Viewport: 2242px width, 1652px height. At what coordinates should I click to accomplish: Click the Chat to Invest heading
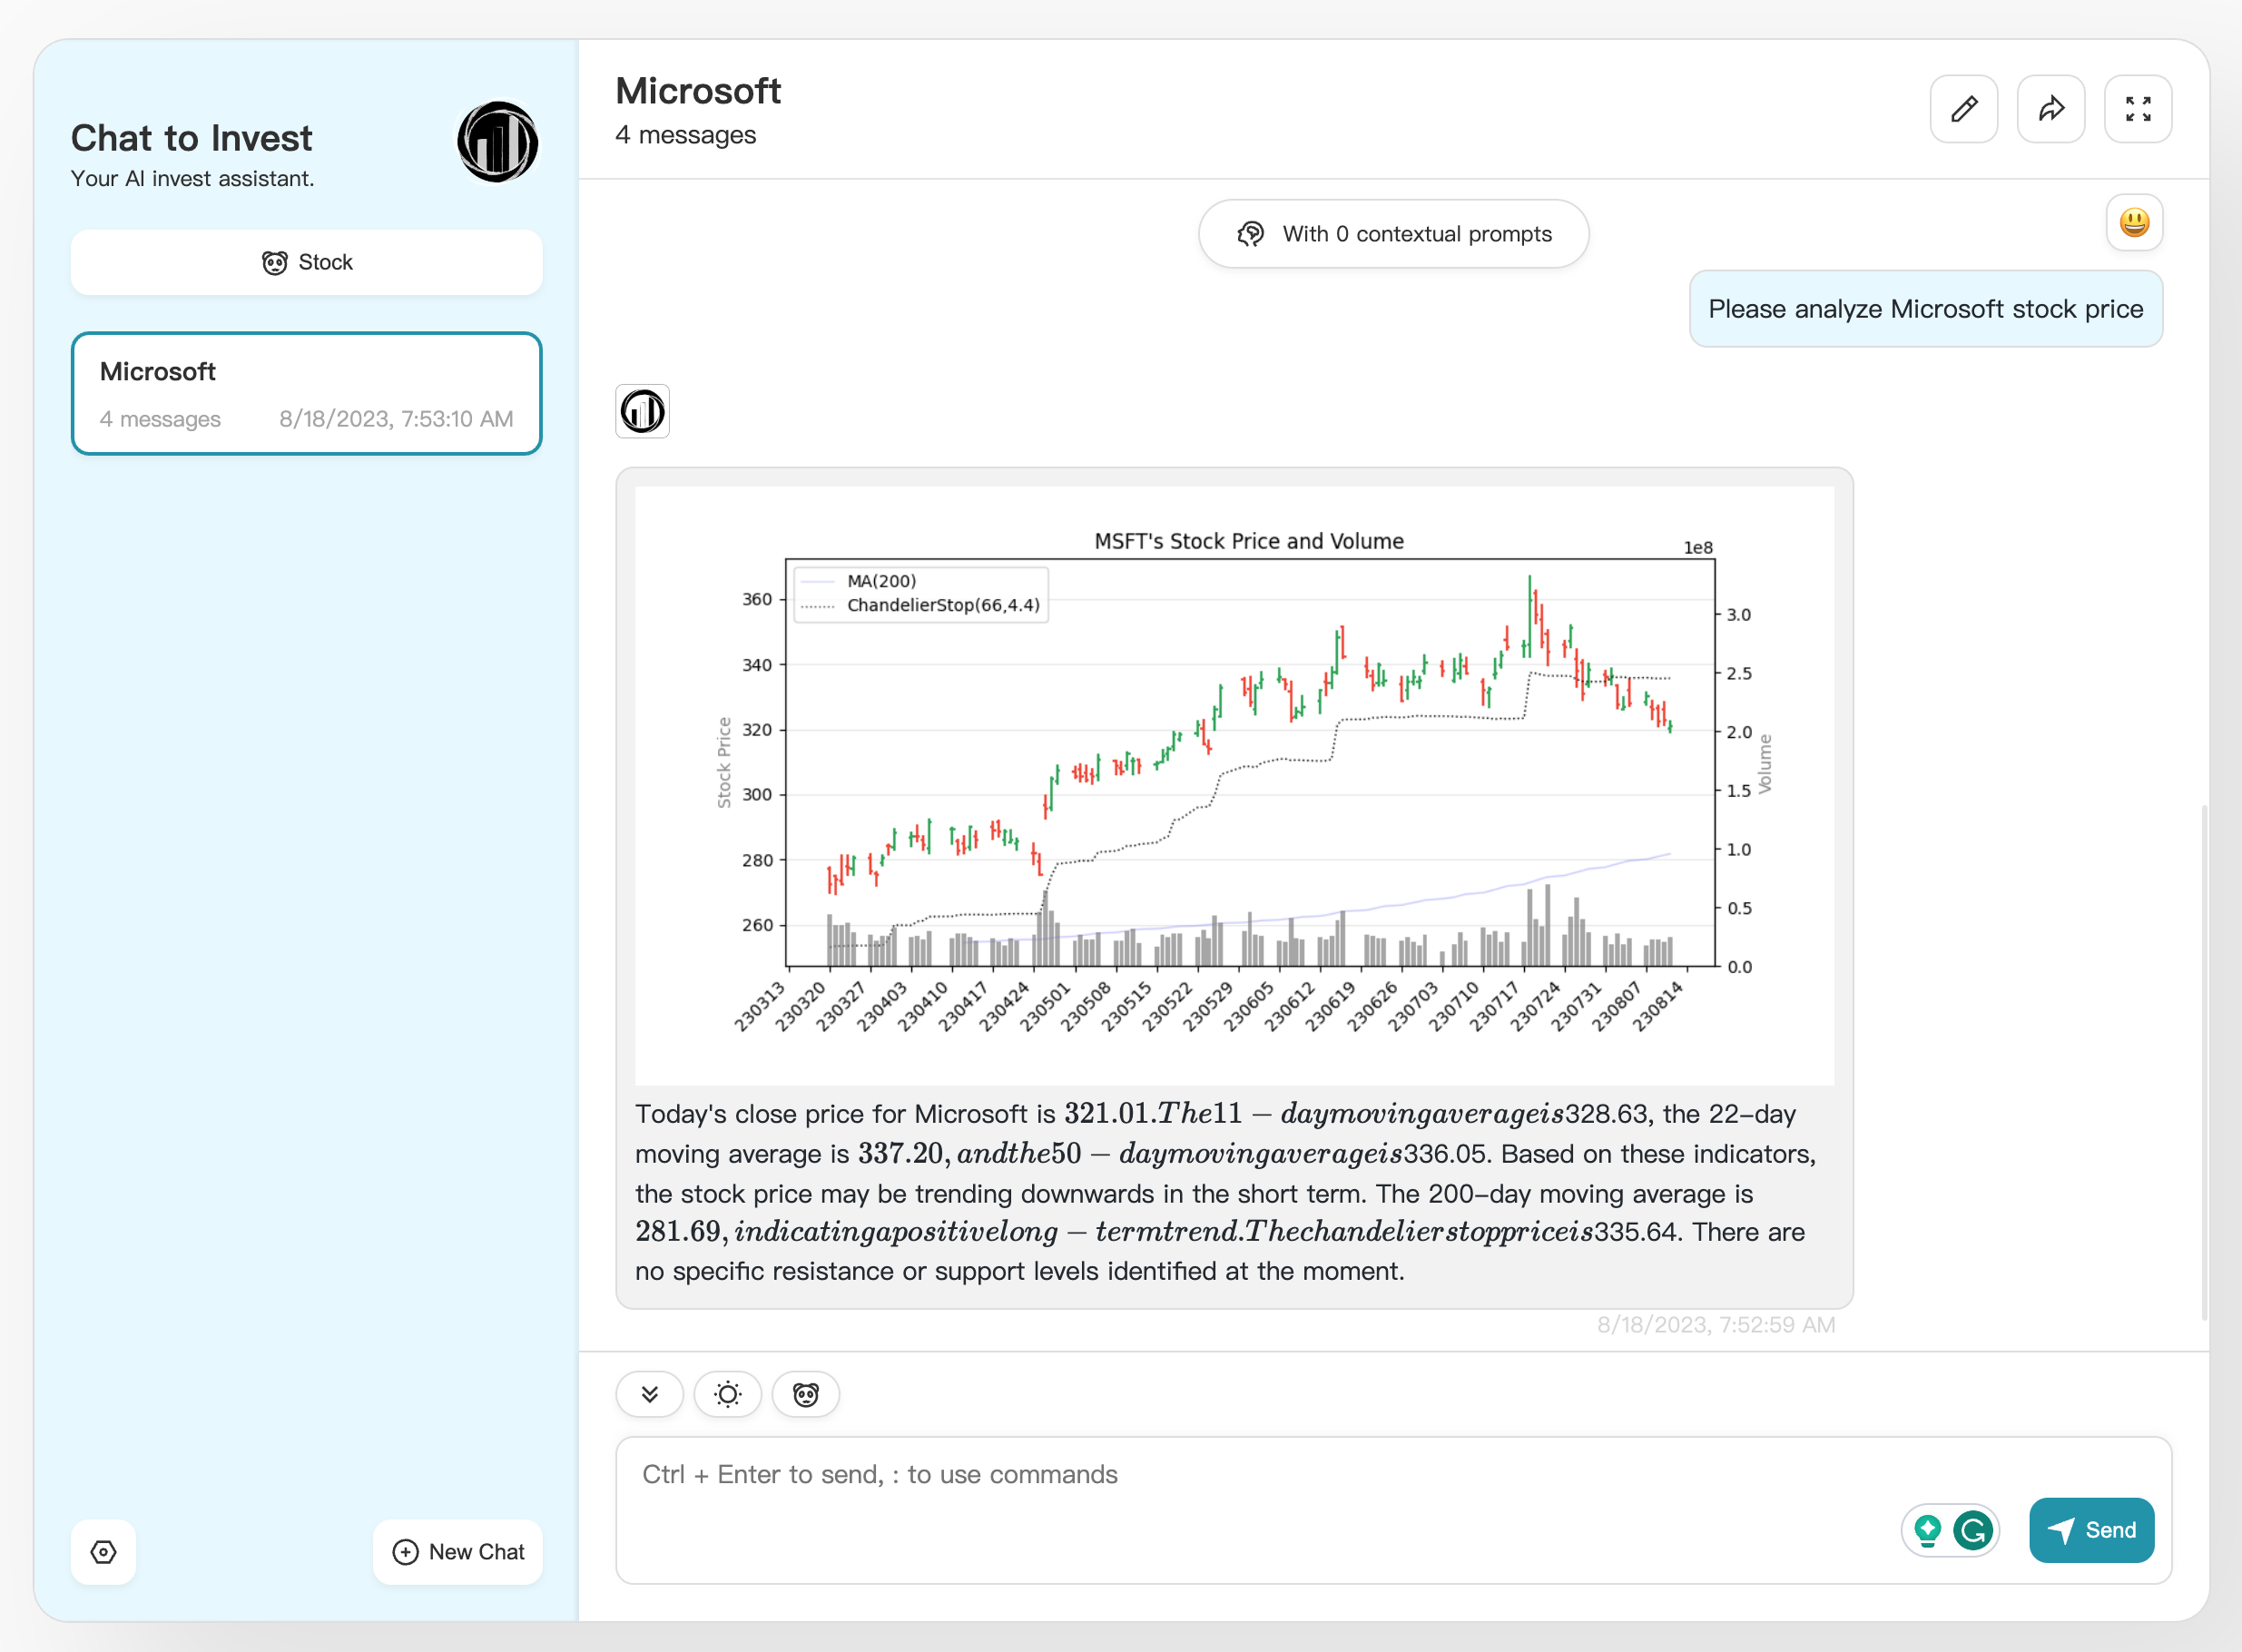[192, 138]
